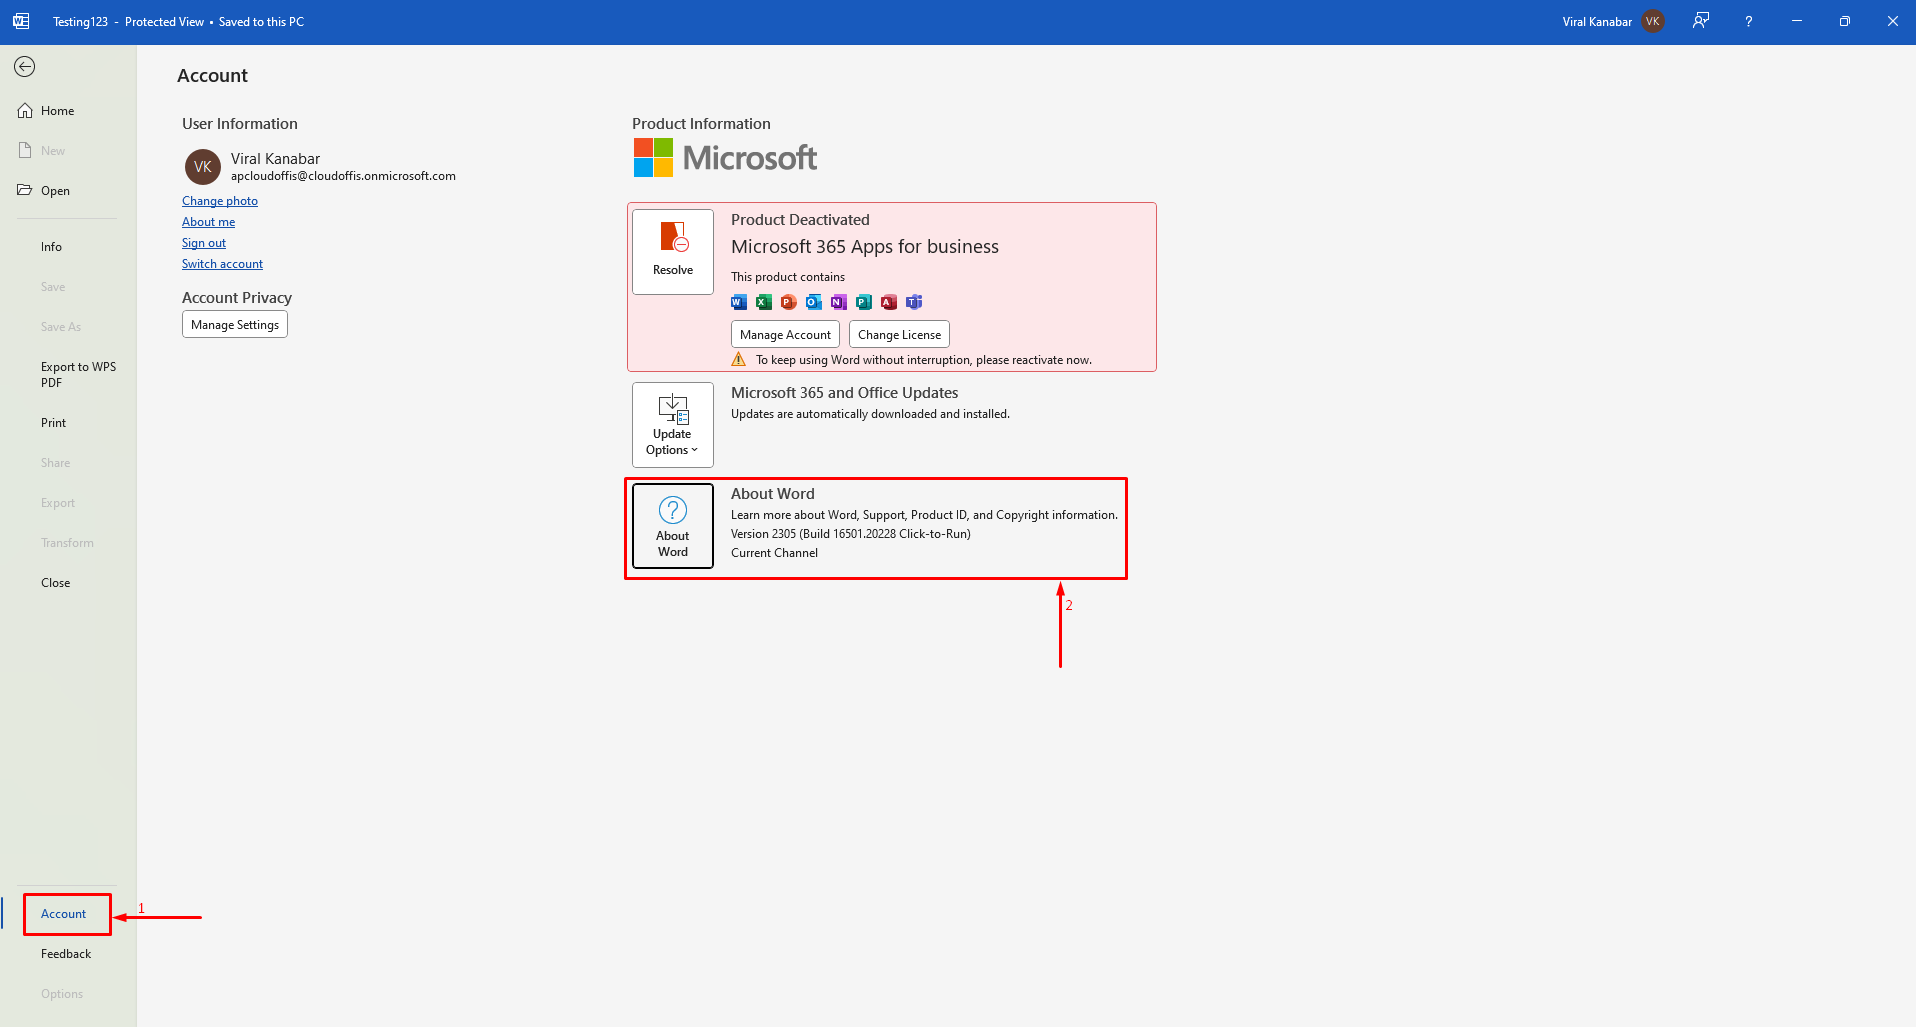The image size is (1916, 1027).
Task: Click the Teams icon in product list
Action: 914,302
